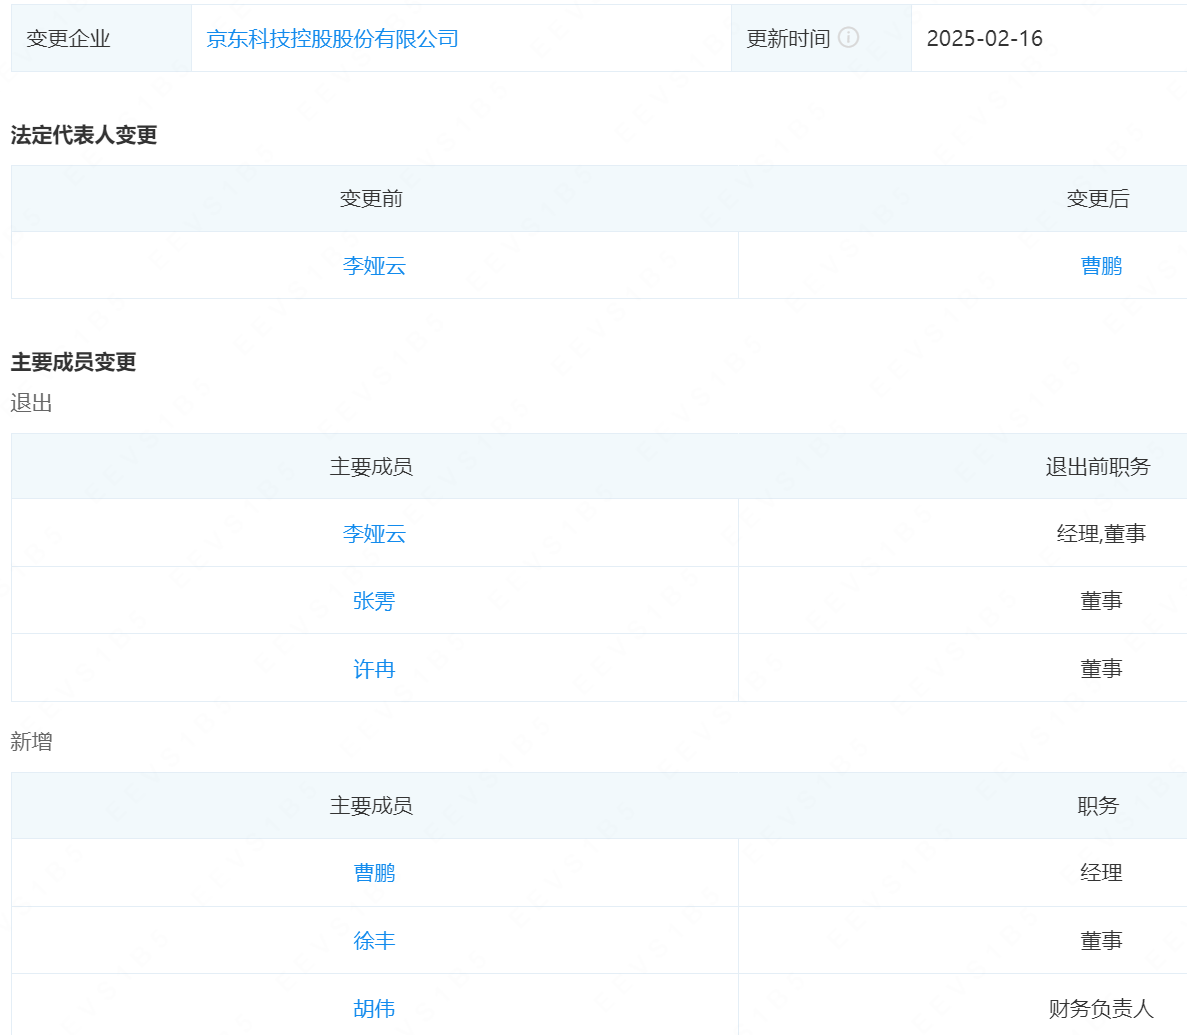The width and height of the screenshot is (1187, 1035).
Task: Click the 变更企业 label cell
Action: coord(68,39)
